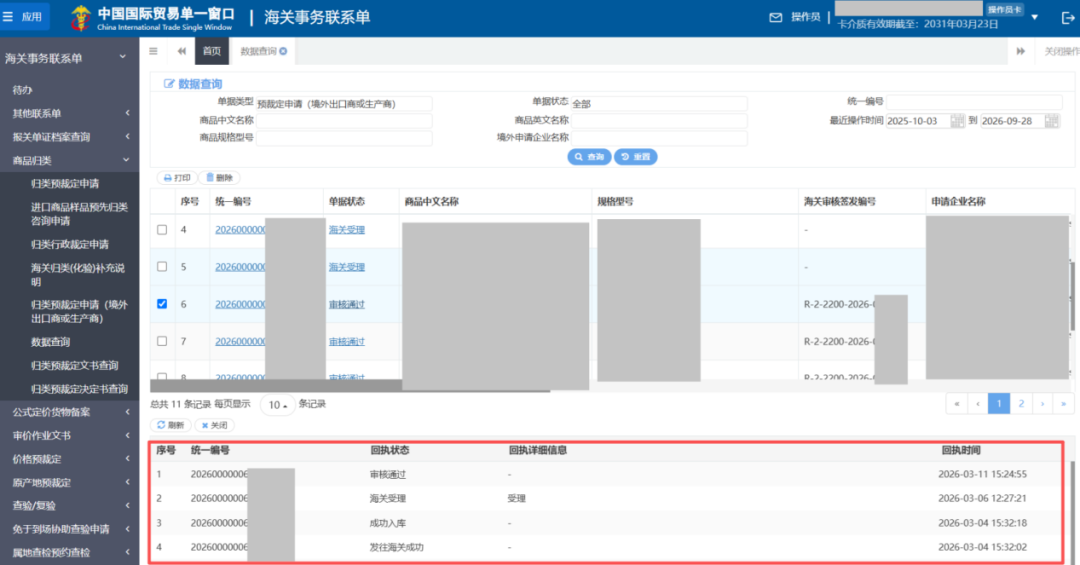Open the records-per-page dropdown showing 10
This screenshot has height=565, width=1080.
pyautogui.click(x=278, y=405)
